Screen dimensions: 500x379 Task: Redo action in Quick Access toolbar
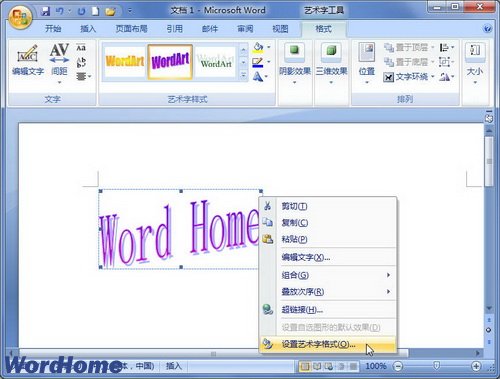(81, 11)
